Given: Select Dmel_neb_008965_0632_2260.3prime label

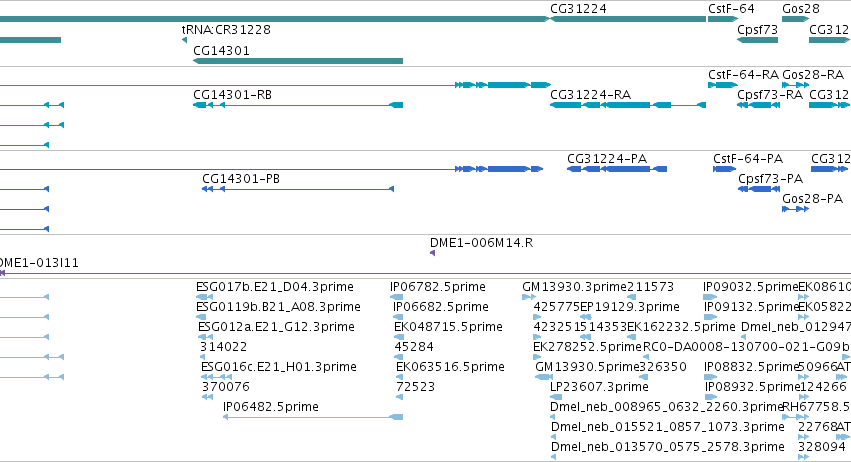Looking at the screenshot, I should [x=666, y=407].
